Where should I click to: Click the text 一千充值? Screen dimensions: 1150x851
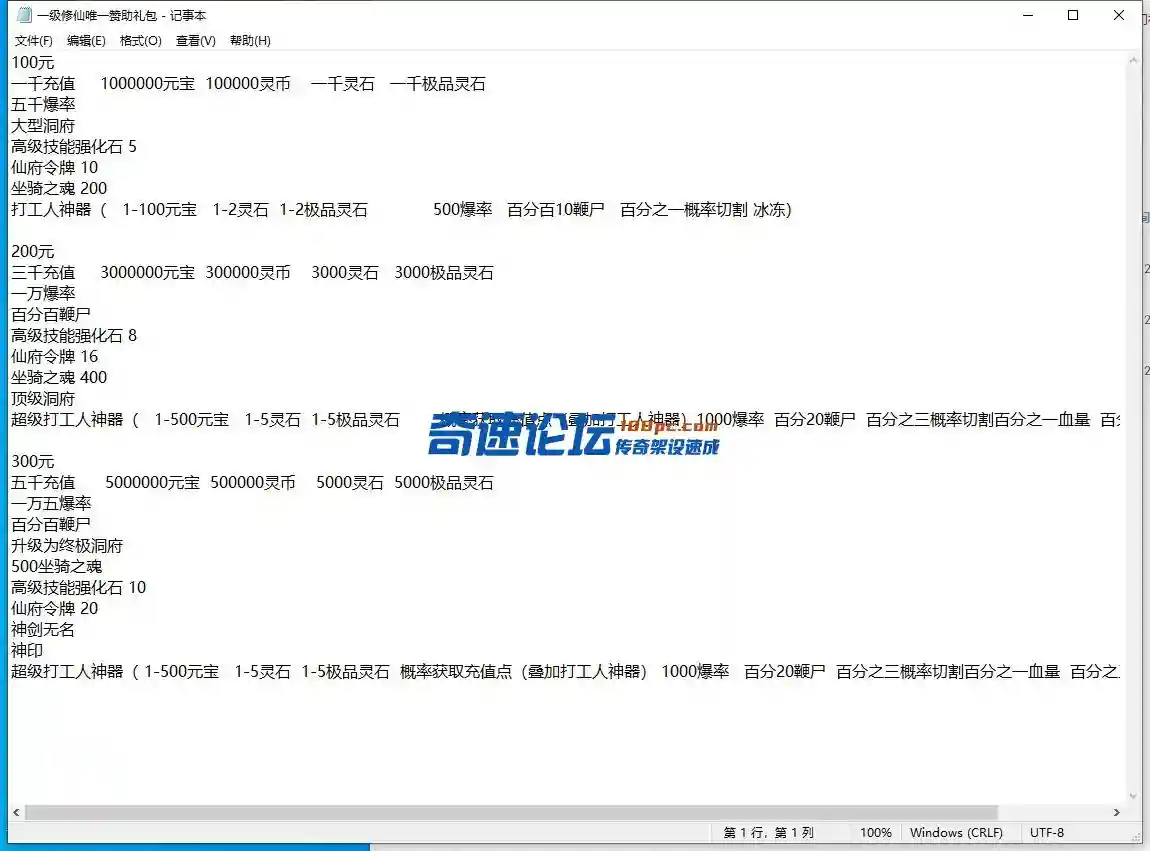(x=43, y=84)
